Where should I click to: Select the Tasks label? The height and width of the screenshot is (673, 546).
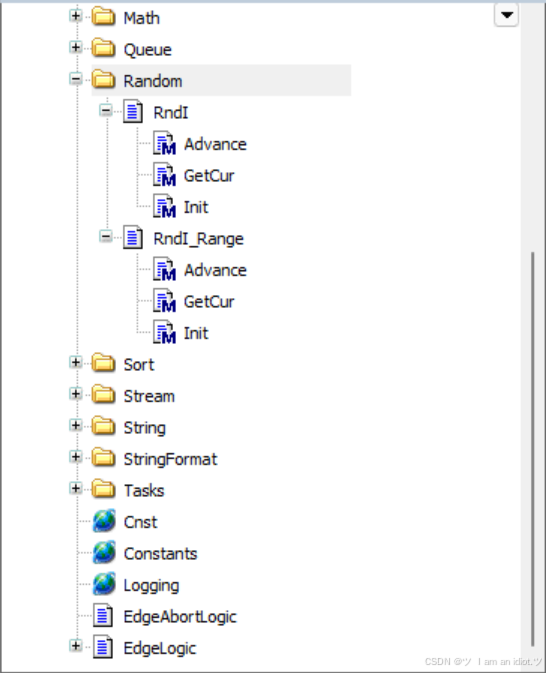(144, 491)
